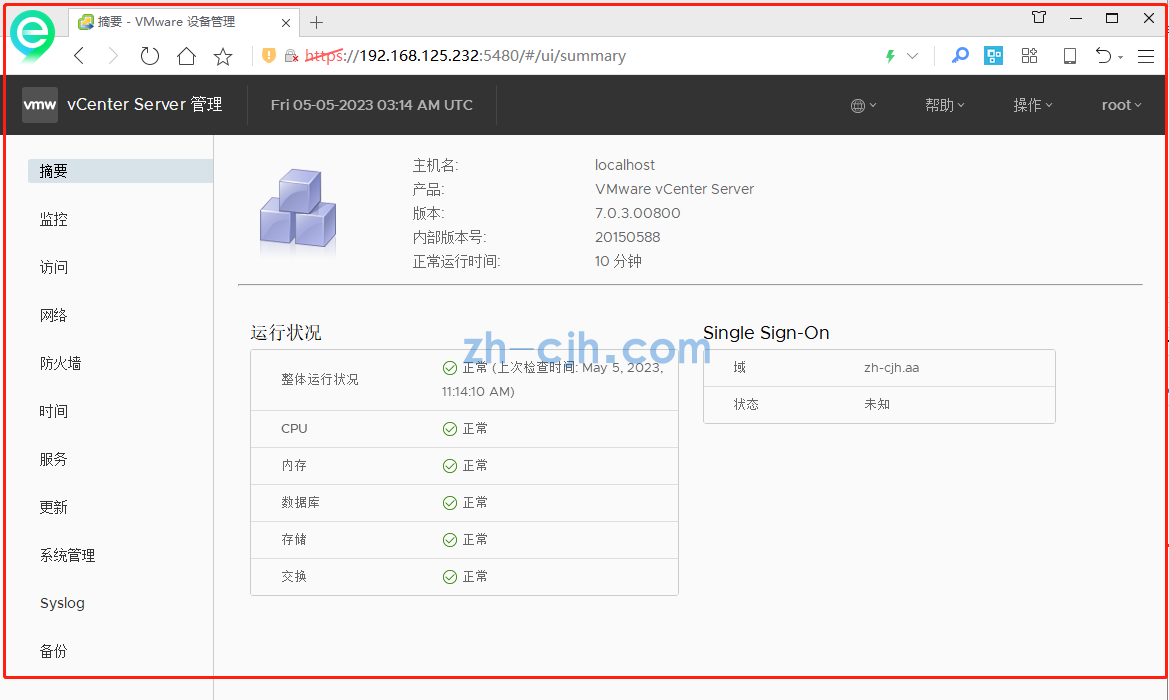
Task: Close the VMware 设备管理 tab
Action: pos(286,23)
